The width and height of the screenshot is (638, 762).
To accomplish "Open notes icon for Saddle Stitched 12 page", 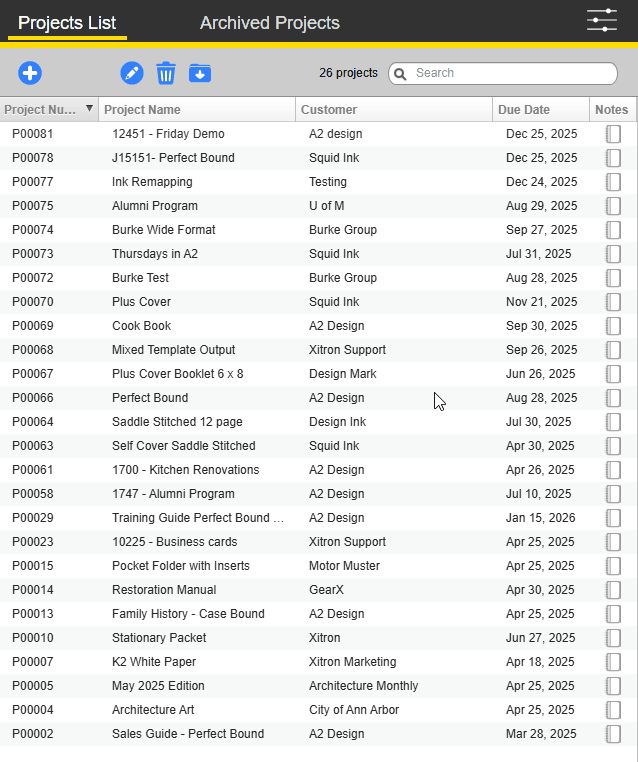I will pos(613,422).
